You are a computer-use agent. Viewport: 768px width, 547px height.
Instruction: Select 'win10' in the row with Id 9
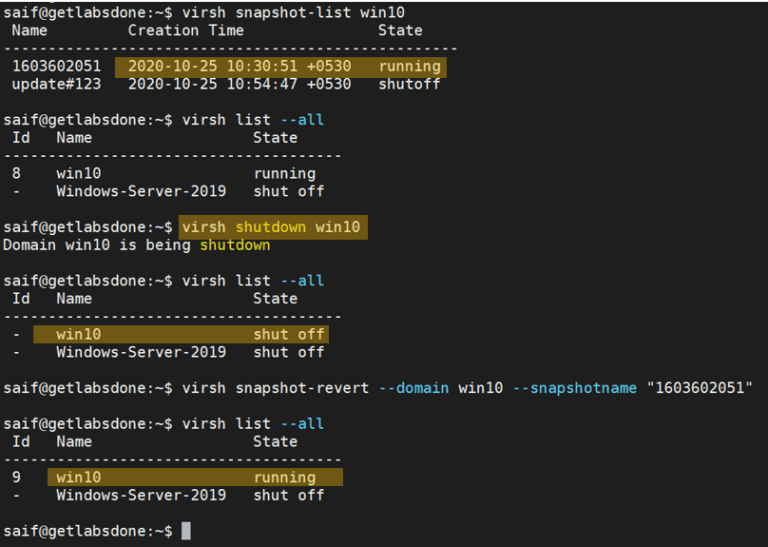coord(79,477)
